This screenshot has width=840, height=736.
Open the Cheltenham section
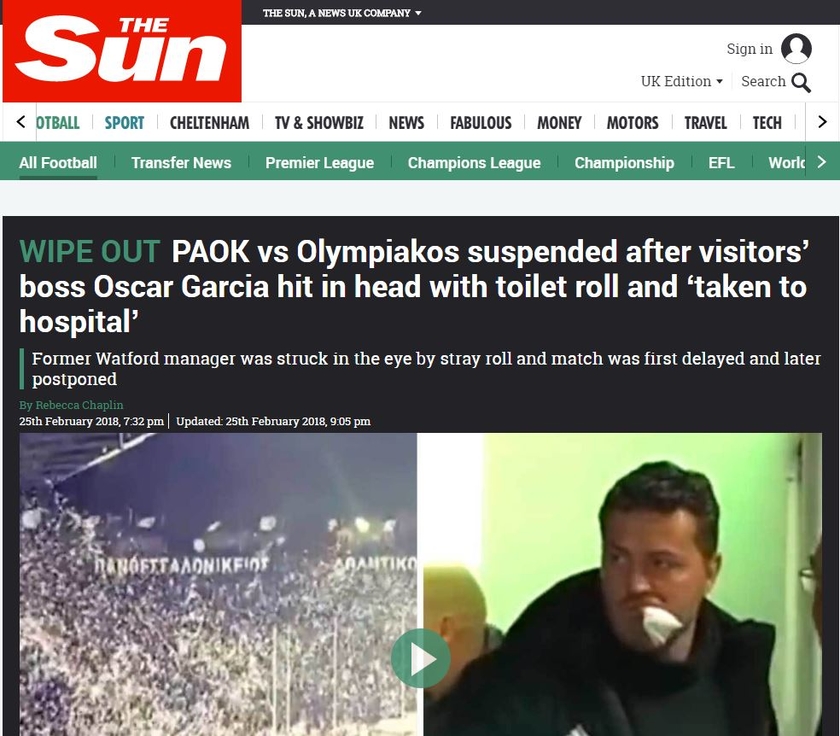coord(209,123)
